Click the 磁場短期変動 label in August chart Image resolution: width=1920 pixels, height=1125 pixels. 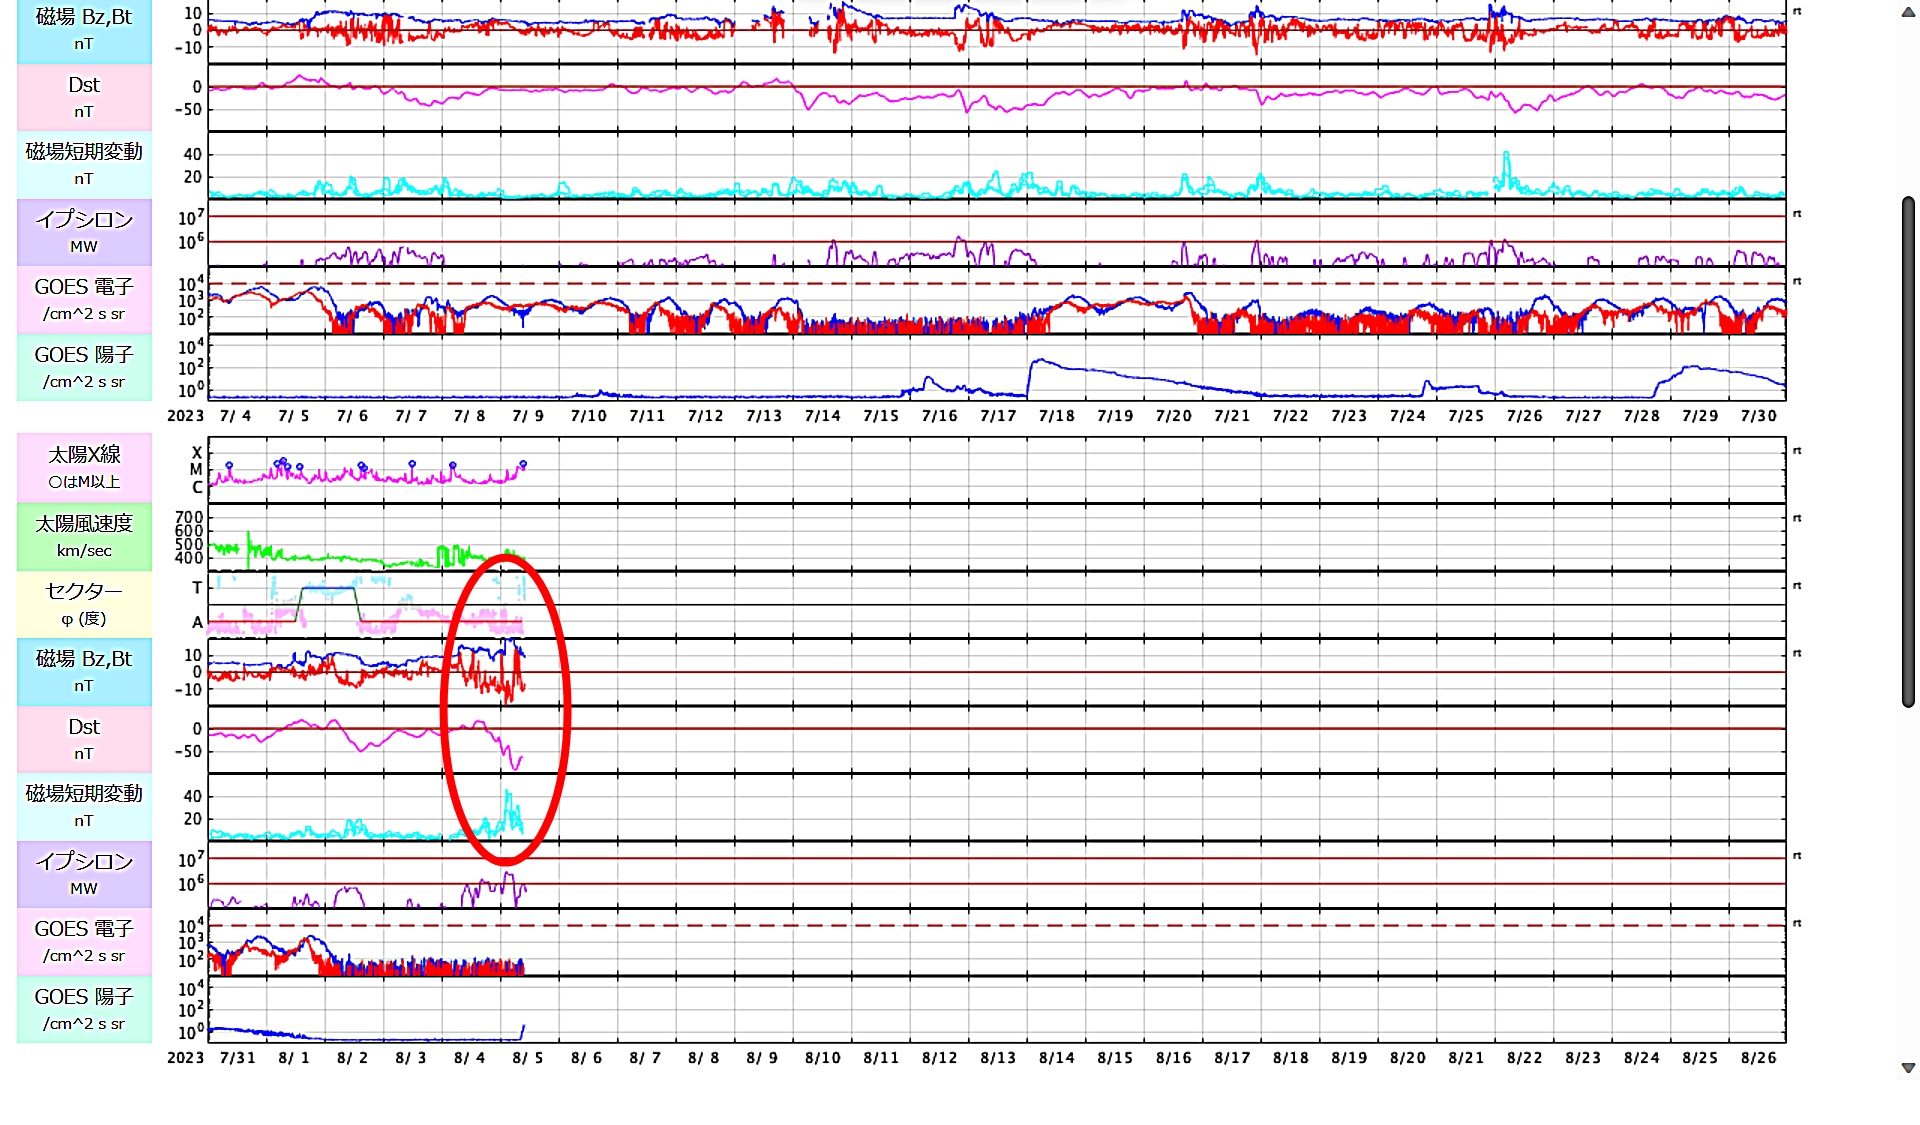[x=84, y=806]
